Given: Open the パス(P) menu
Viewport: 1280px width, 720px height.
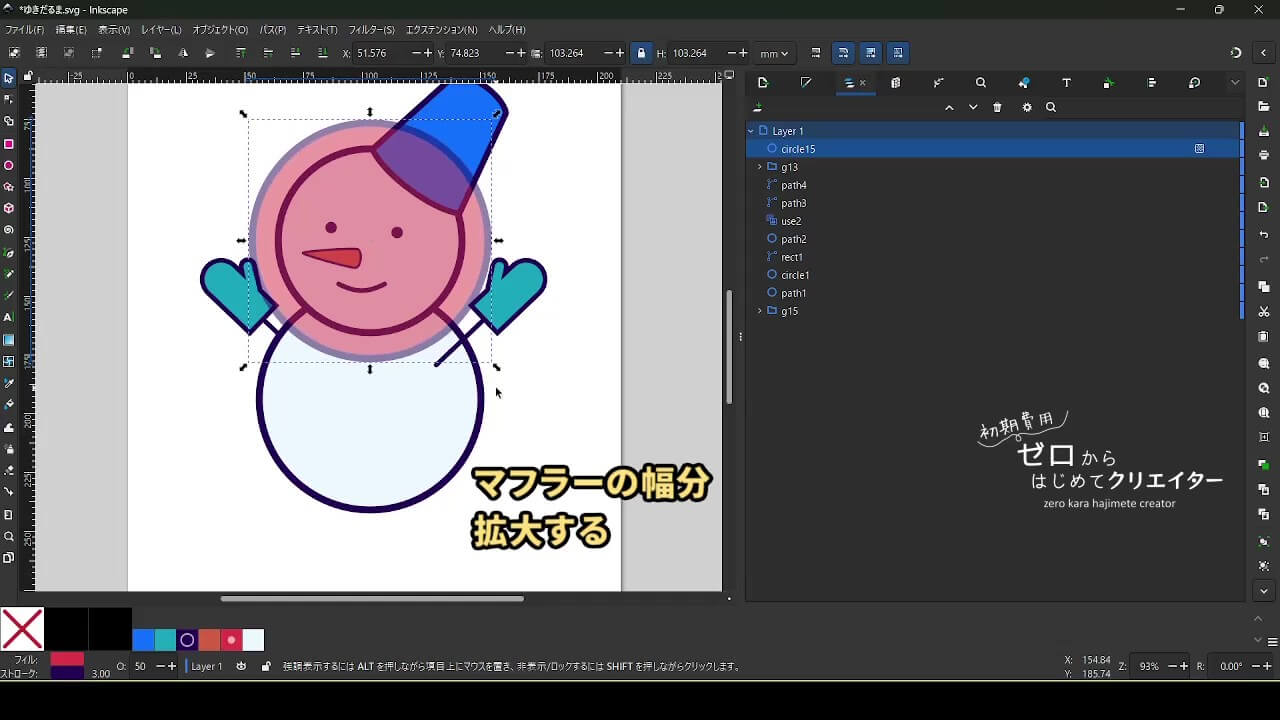Looking at the screenshot, I should 272,30.
